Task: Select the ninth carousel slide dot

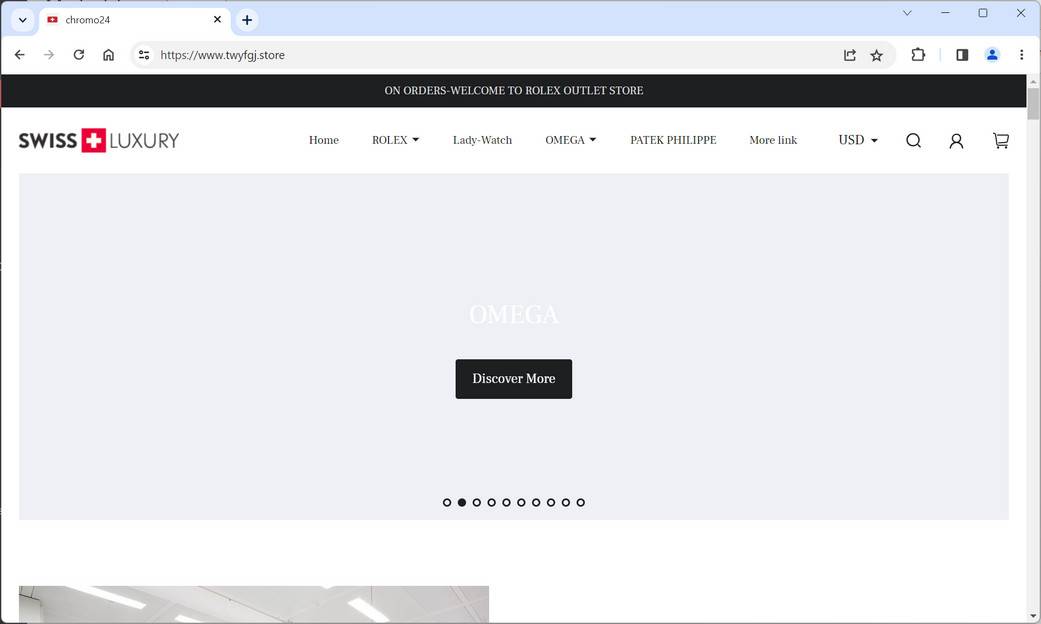Action: point(566,503)
